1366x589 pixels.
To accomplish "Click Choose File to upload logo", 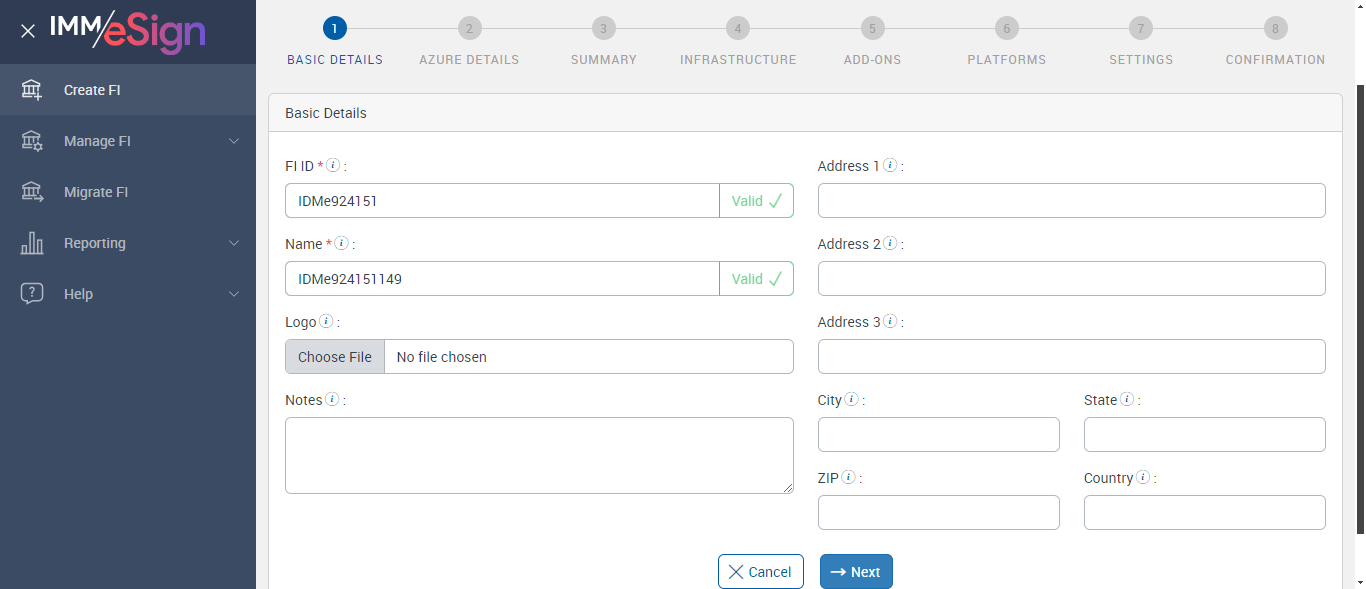I will click(x=335, y=357).
